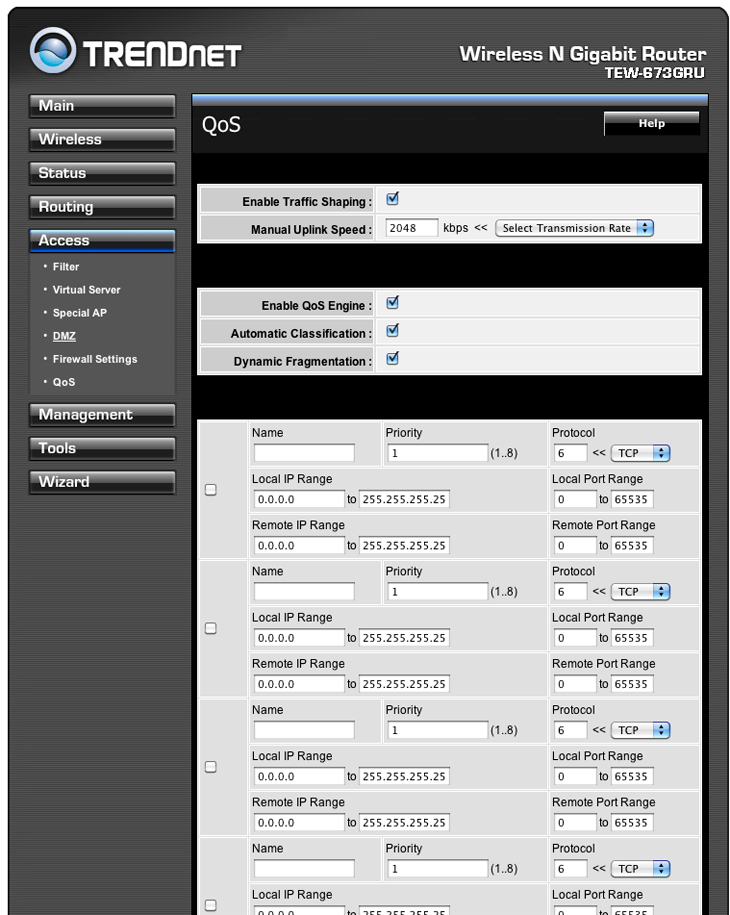Screen dimensions: 730x915
Task: Click the Manual Uplink Speed field
Action: tap(411, 228)
